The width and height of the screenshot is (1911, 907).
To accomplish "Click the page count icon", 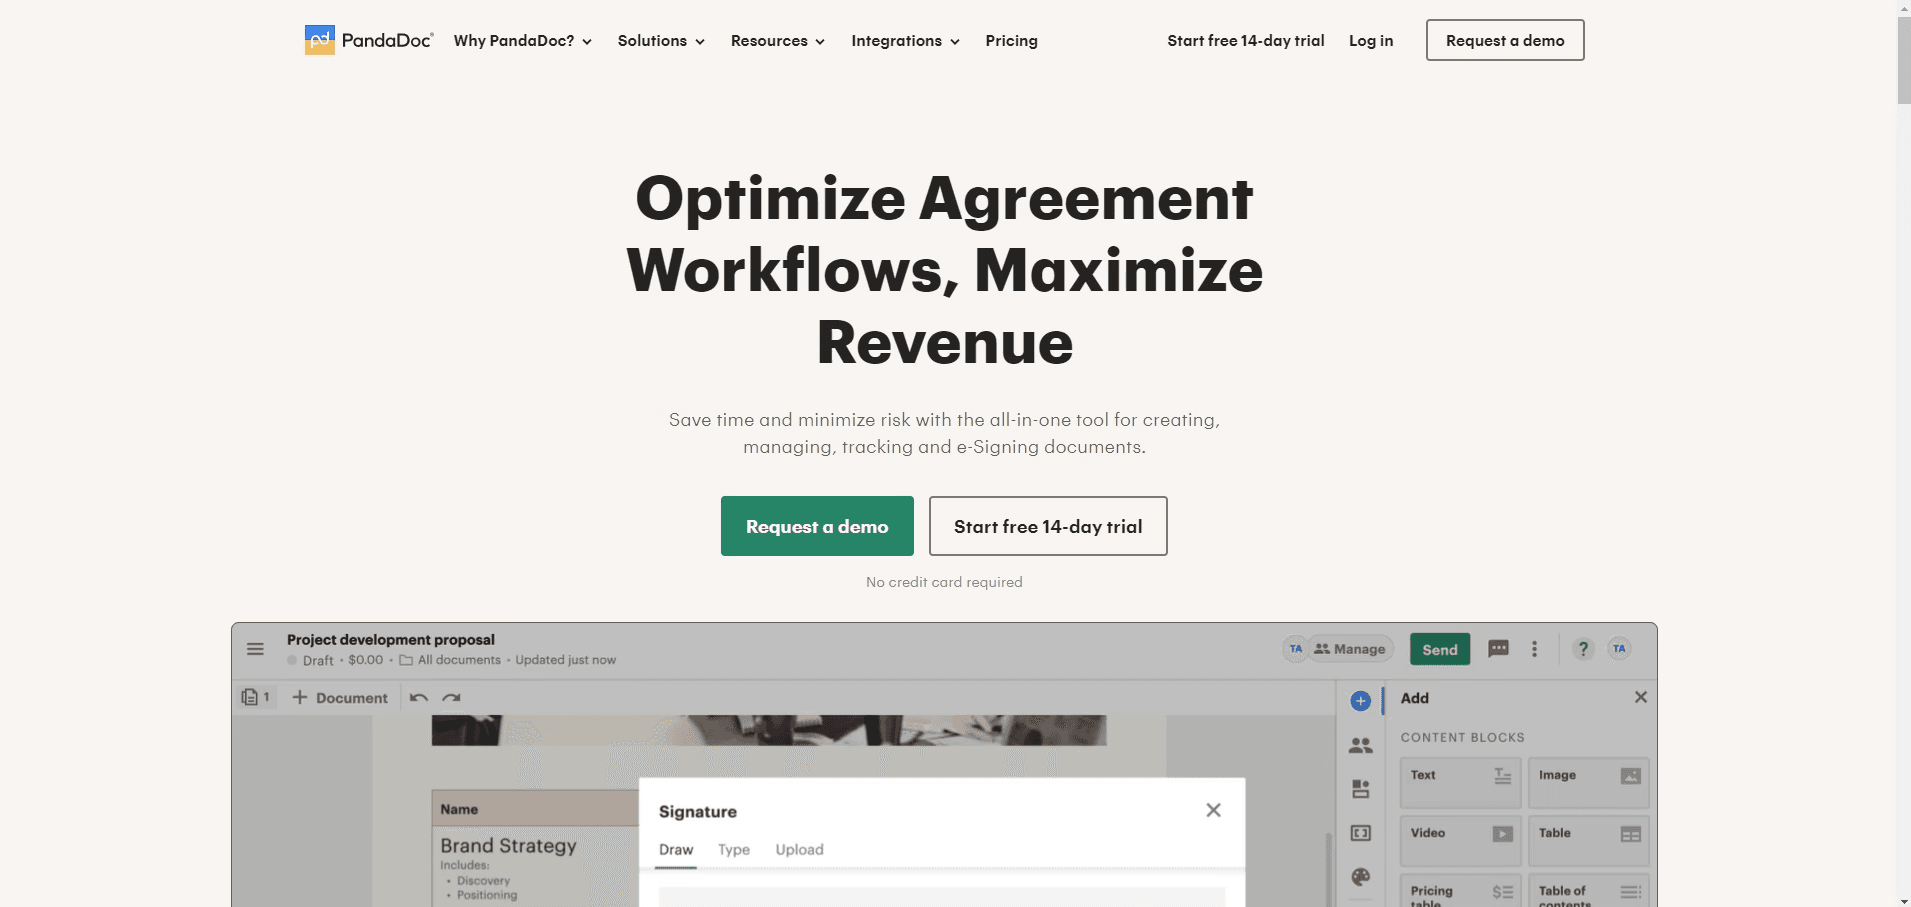I will 256,697.
